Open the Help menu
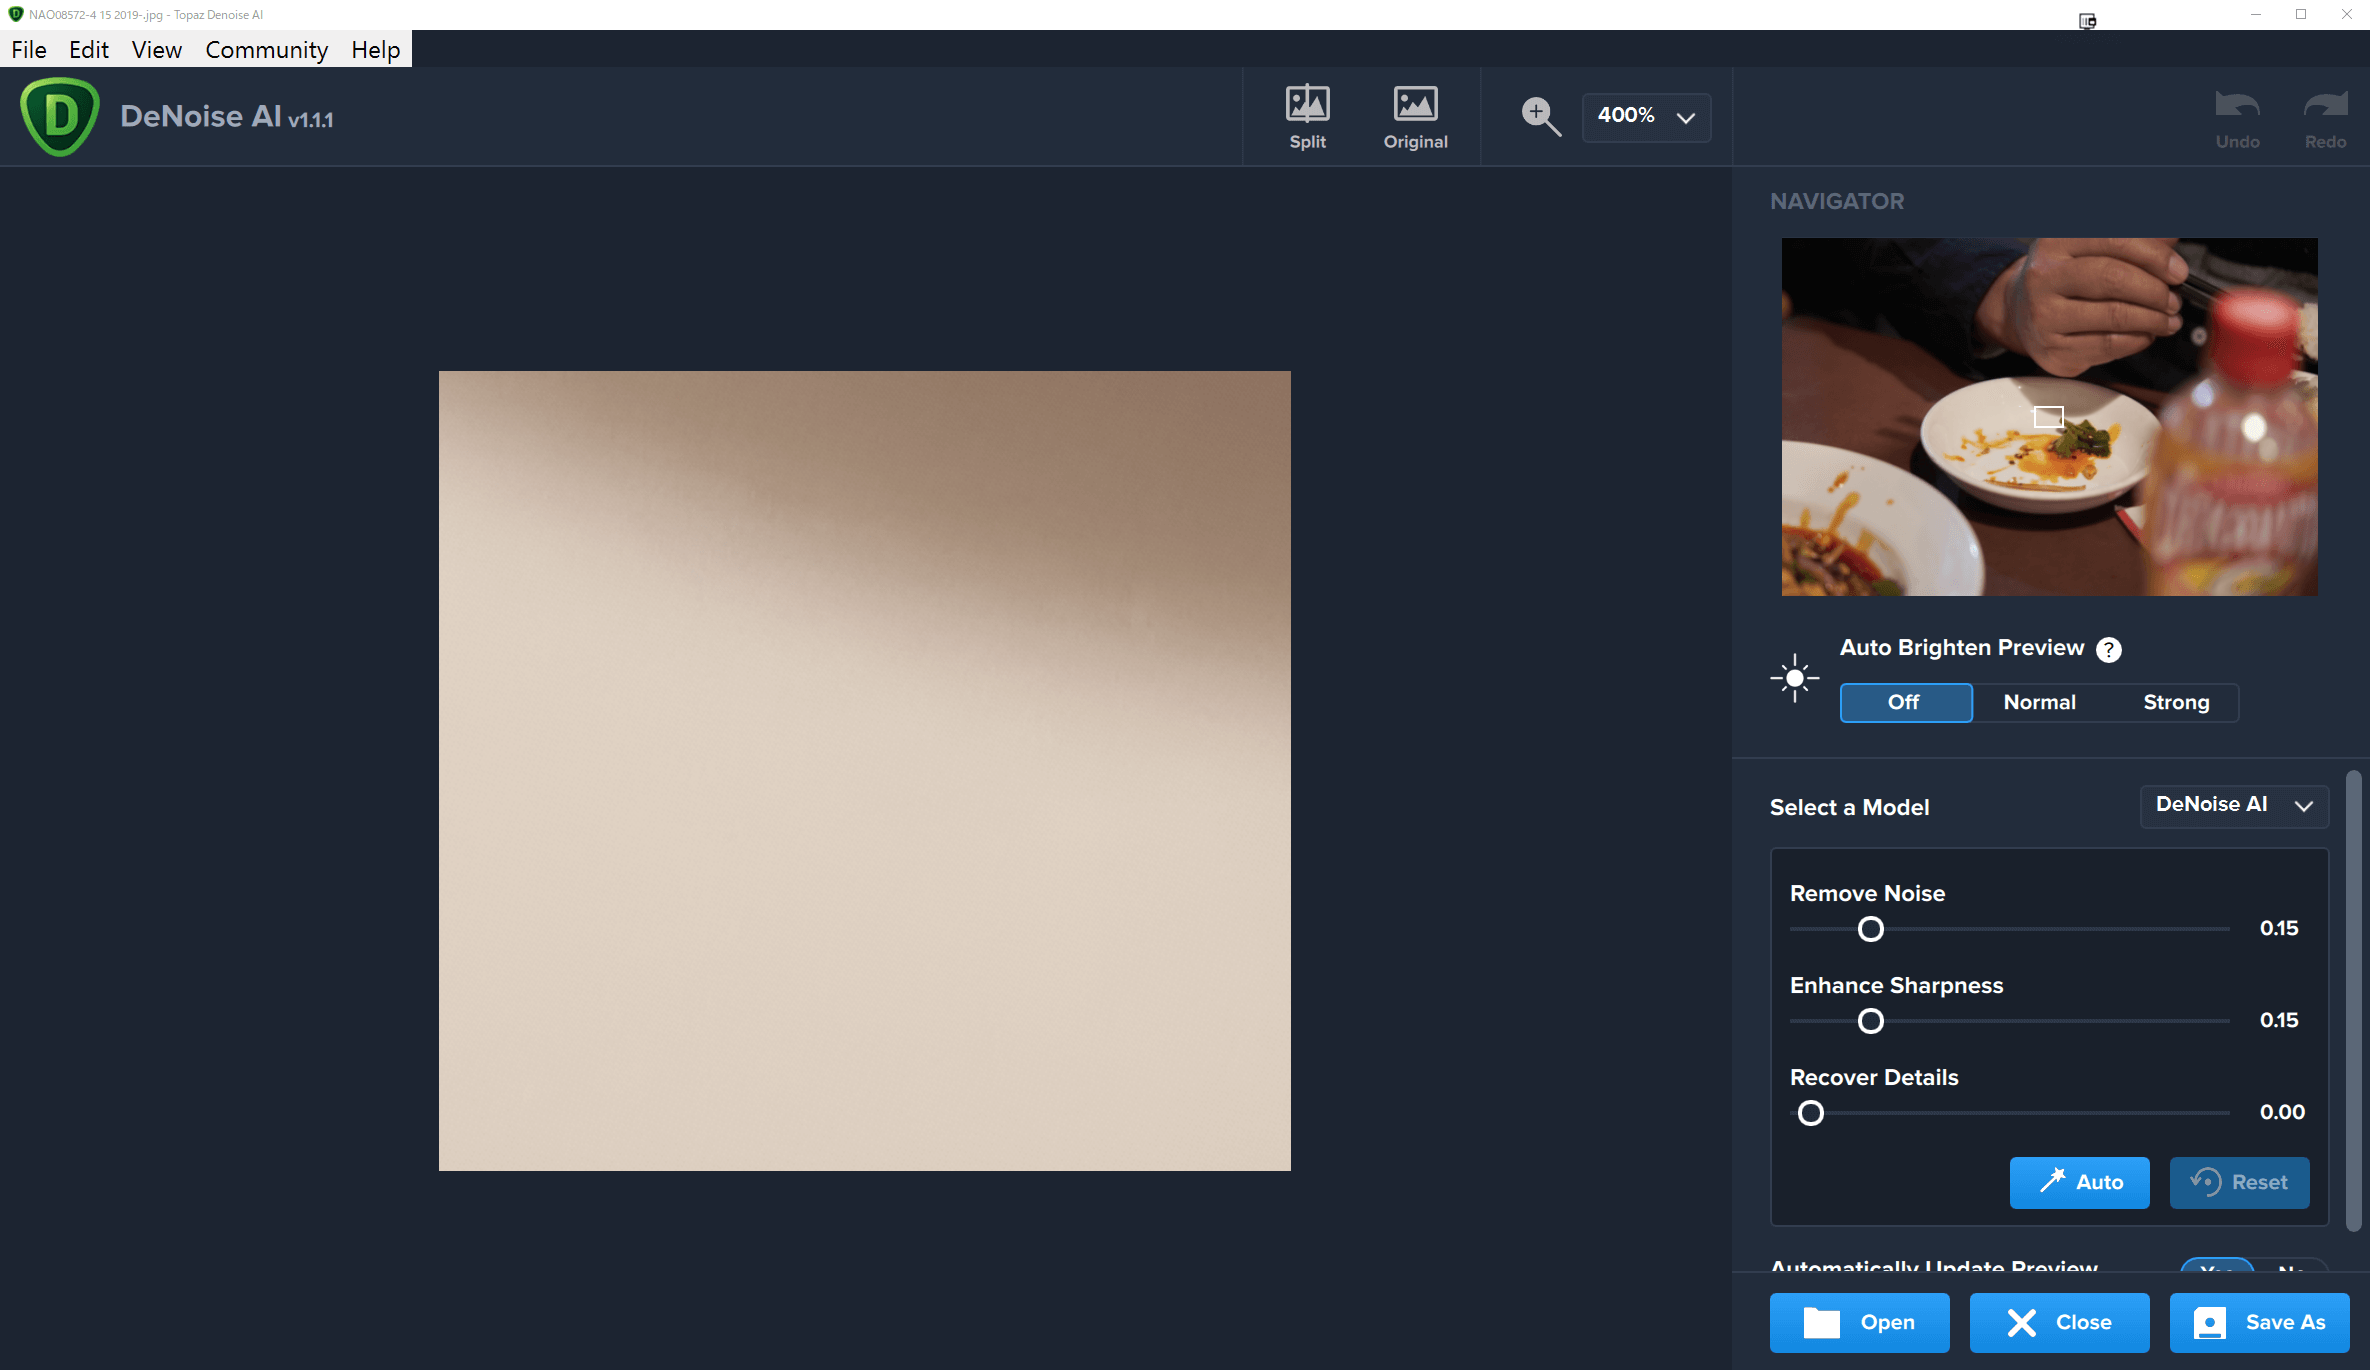The image size is (2370, 1370). (x=375, y=49)
